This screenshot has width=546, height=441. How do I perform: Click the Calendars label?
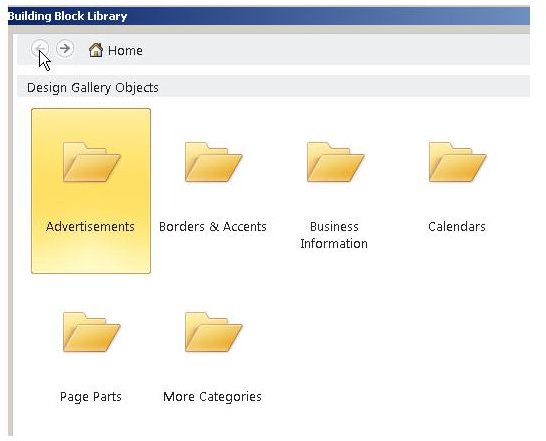[457, 227]
